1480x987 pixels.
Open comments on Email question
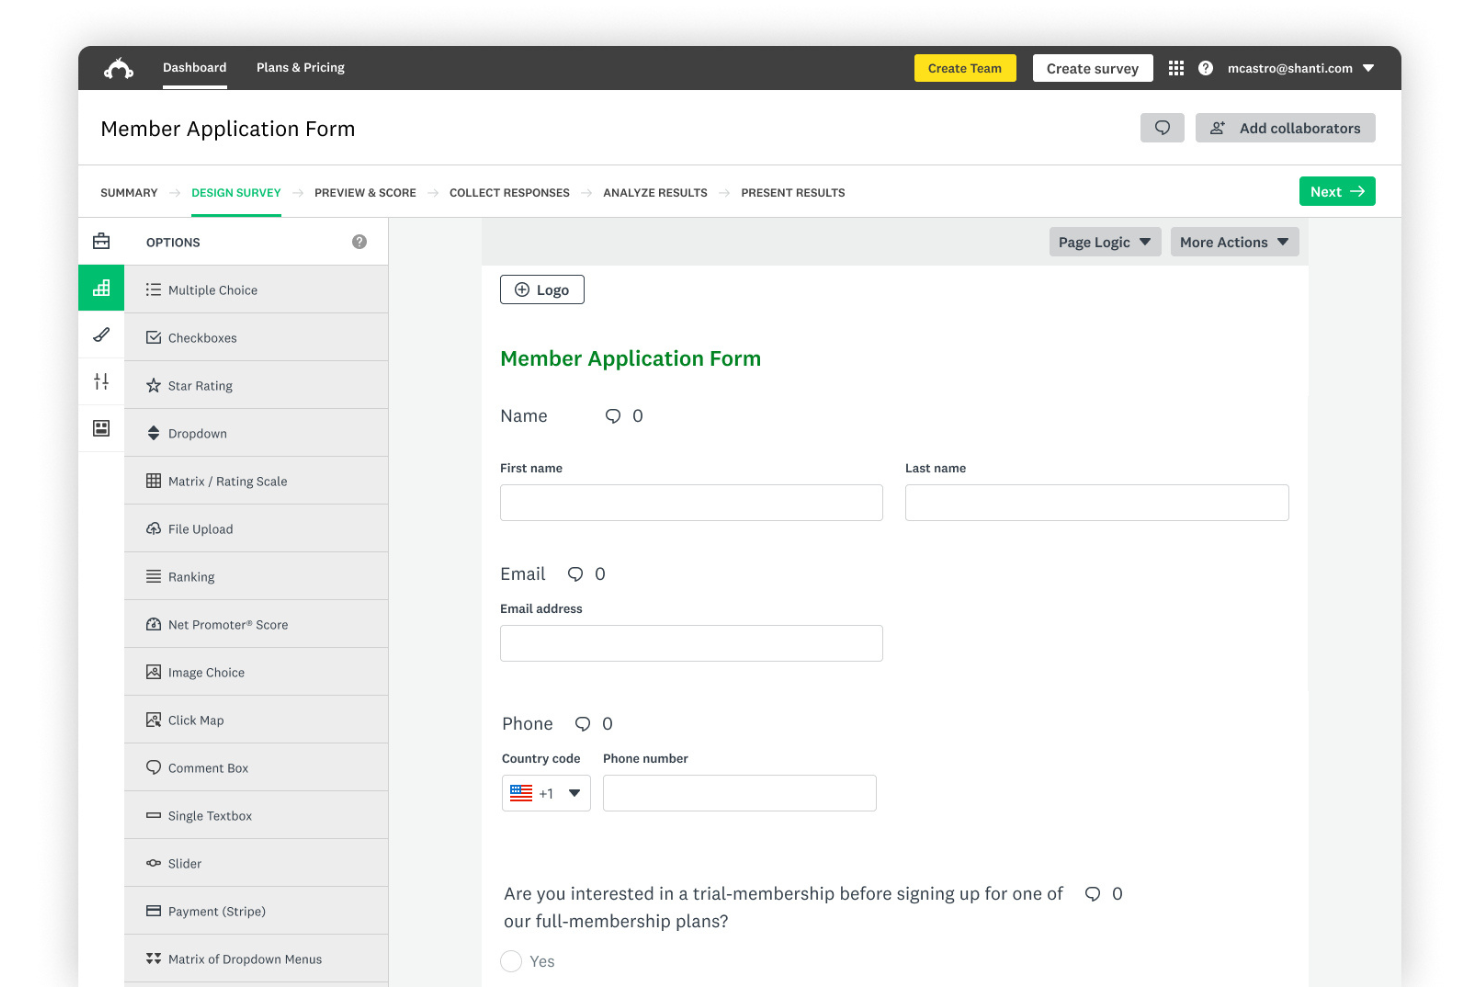575,574
